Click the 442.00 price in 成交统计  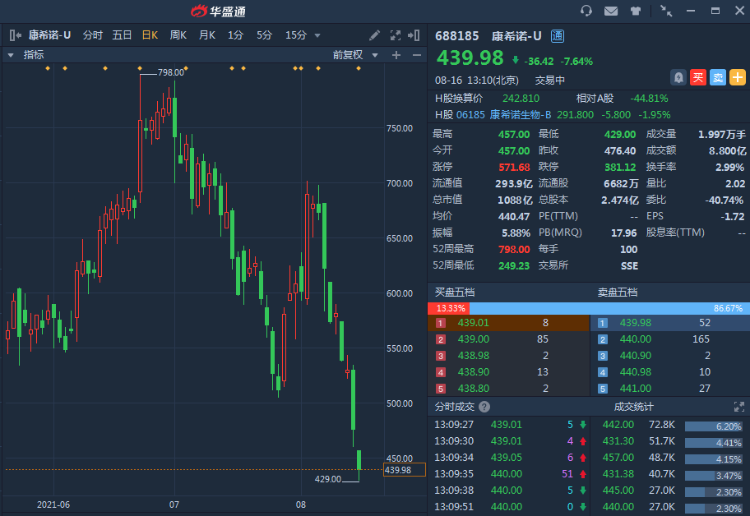tap(618, 425)
